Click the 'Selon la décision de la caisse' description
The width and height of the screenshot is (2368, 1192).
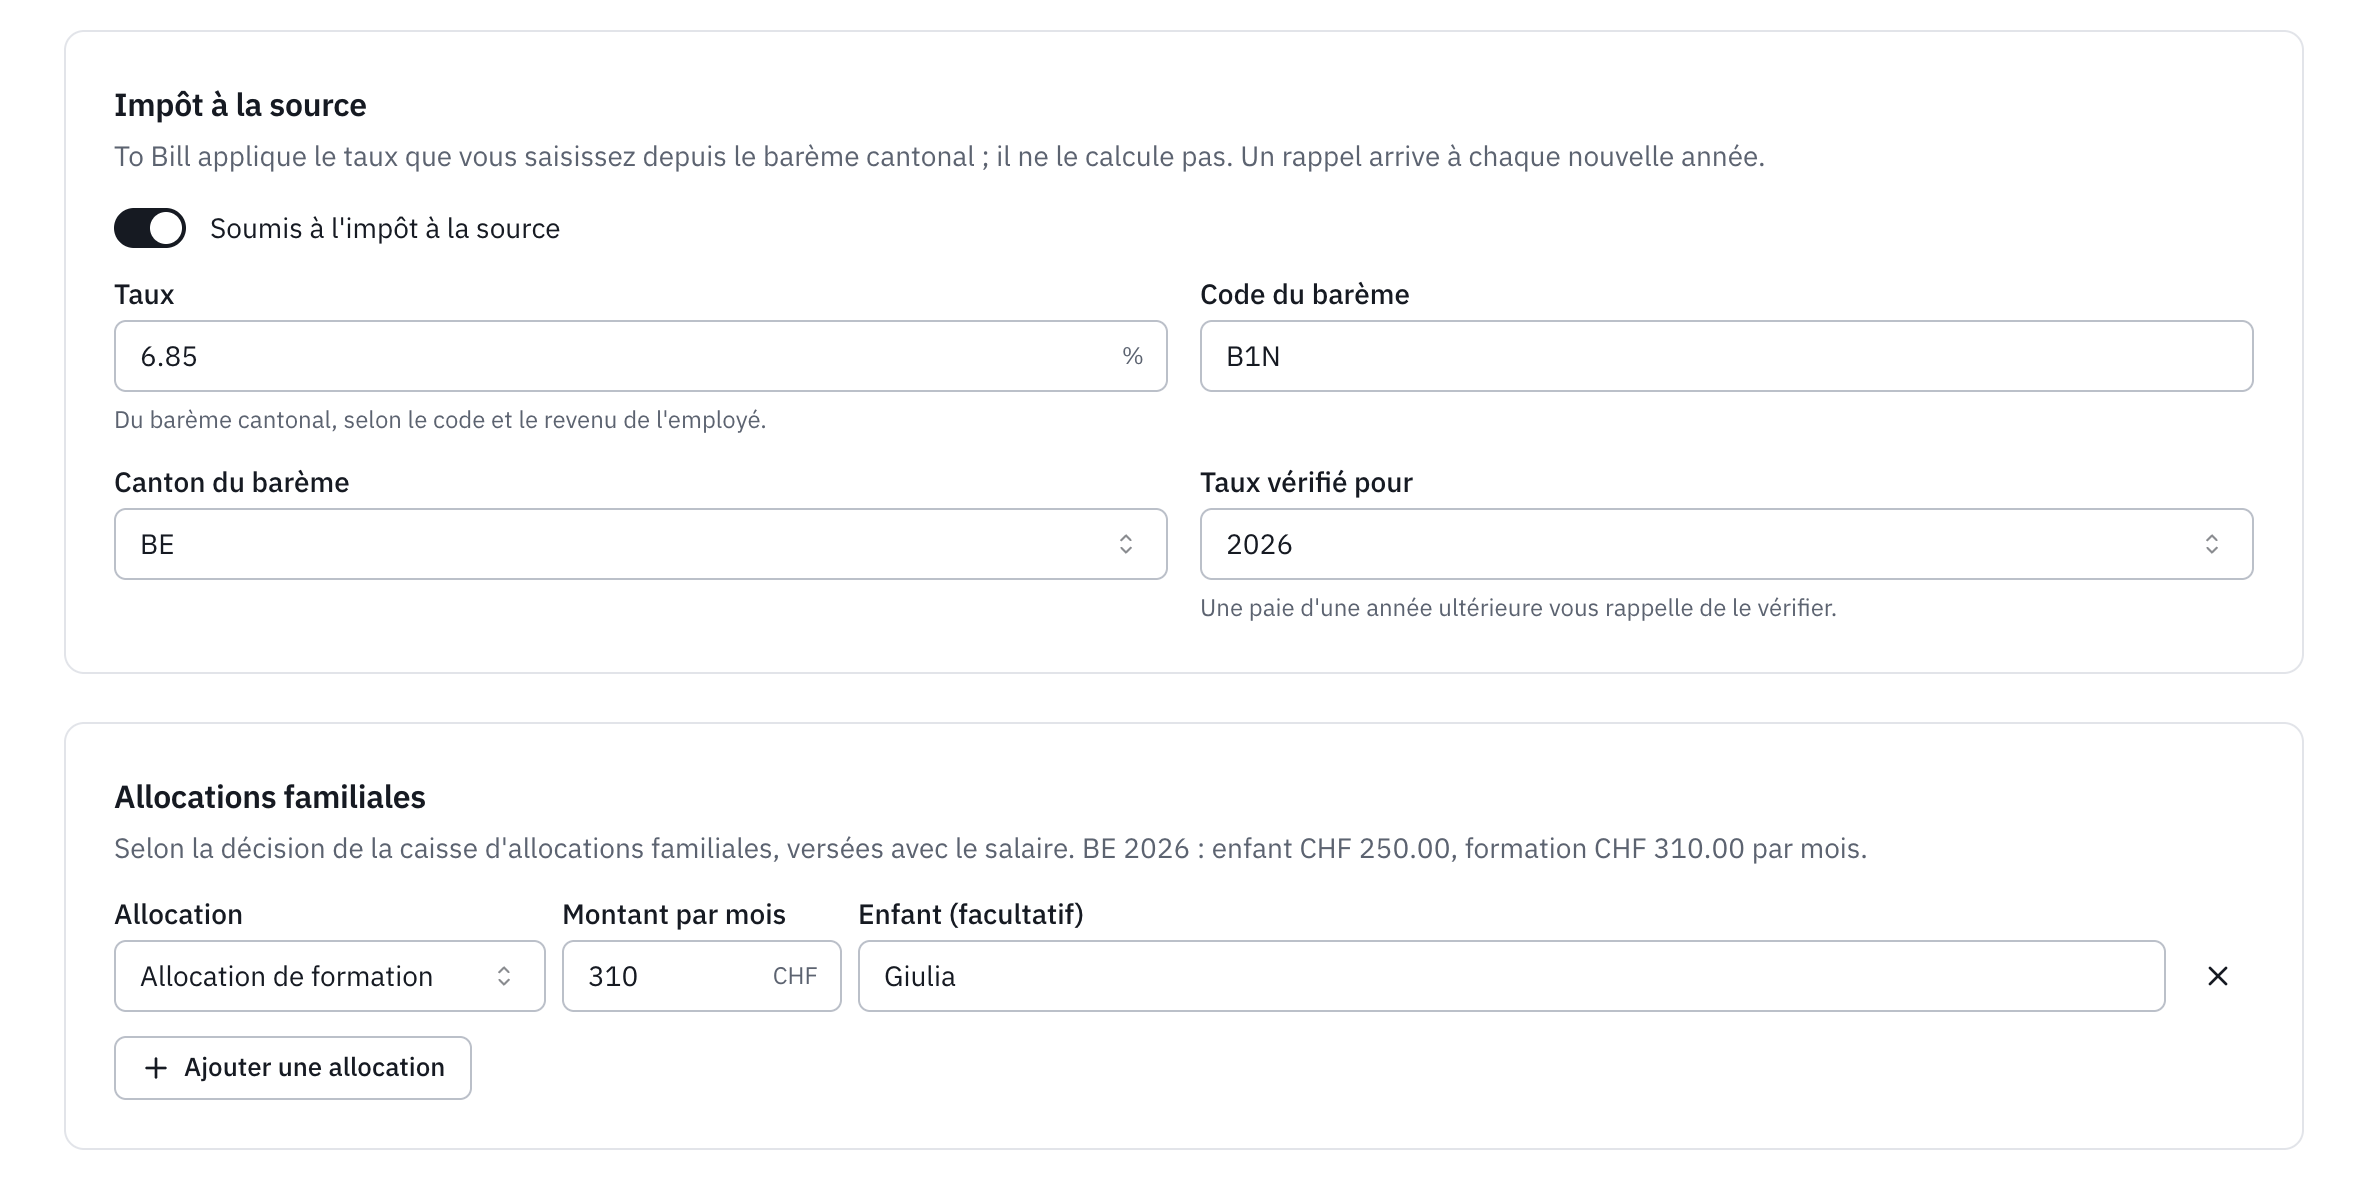tap(990, 849)
